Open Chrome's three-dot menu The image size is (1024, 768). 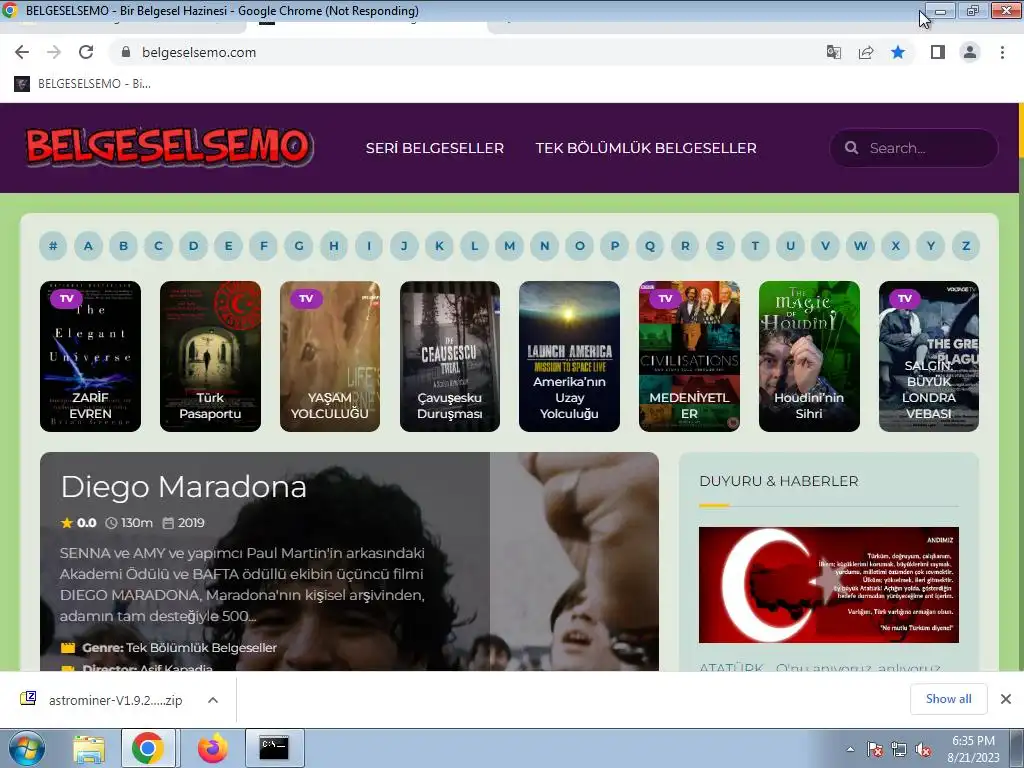pos(1002,52)
